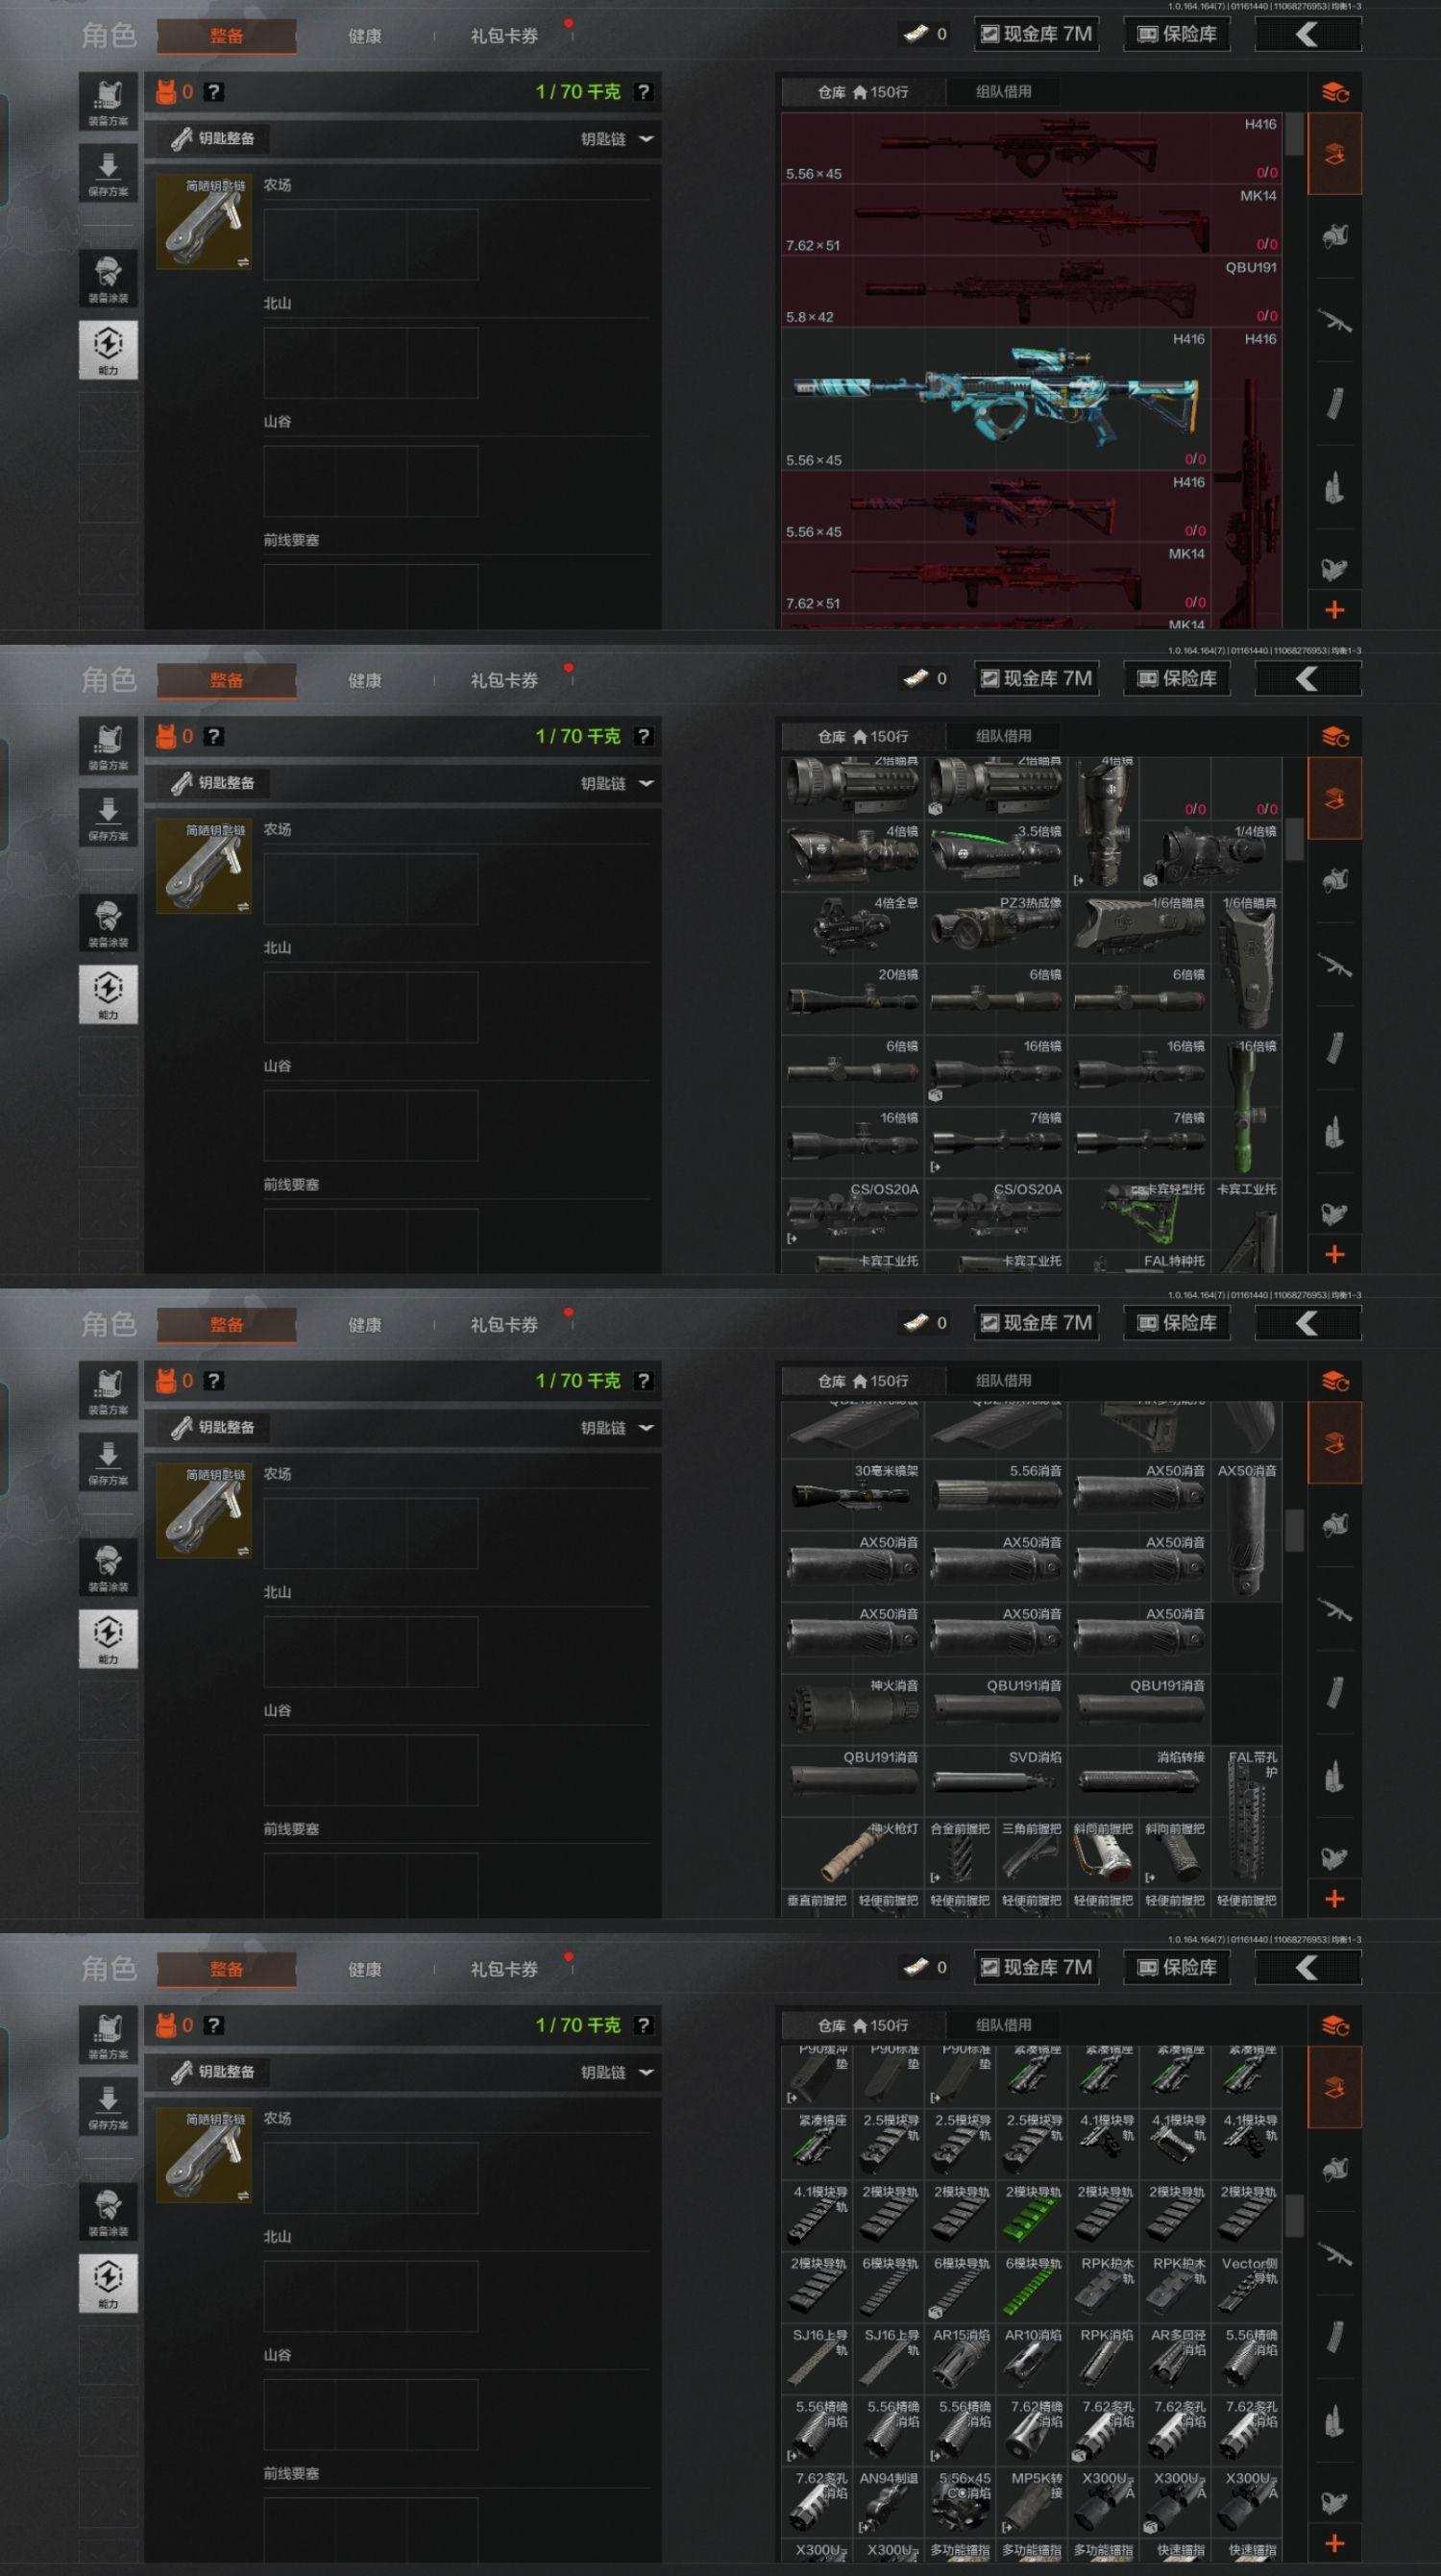Choose the 30毫米镜架 scope mount
The height and width of the screenshot is (2576, 1441).
tap(852, 1494)
